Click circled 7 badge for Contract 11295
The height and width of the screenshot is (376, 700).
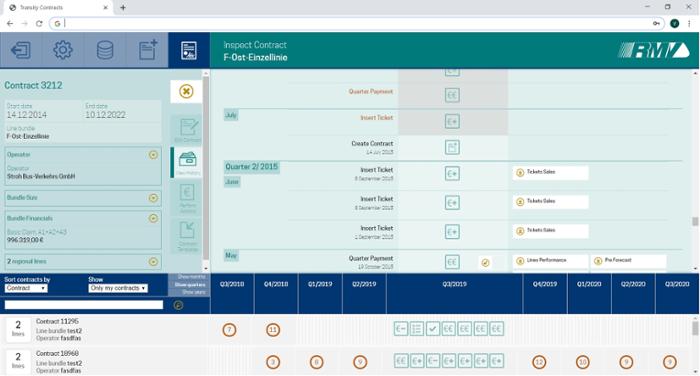[229, 330]
